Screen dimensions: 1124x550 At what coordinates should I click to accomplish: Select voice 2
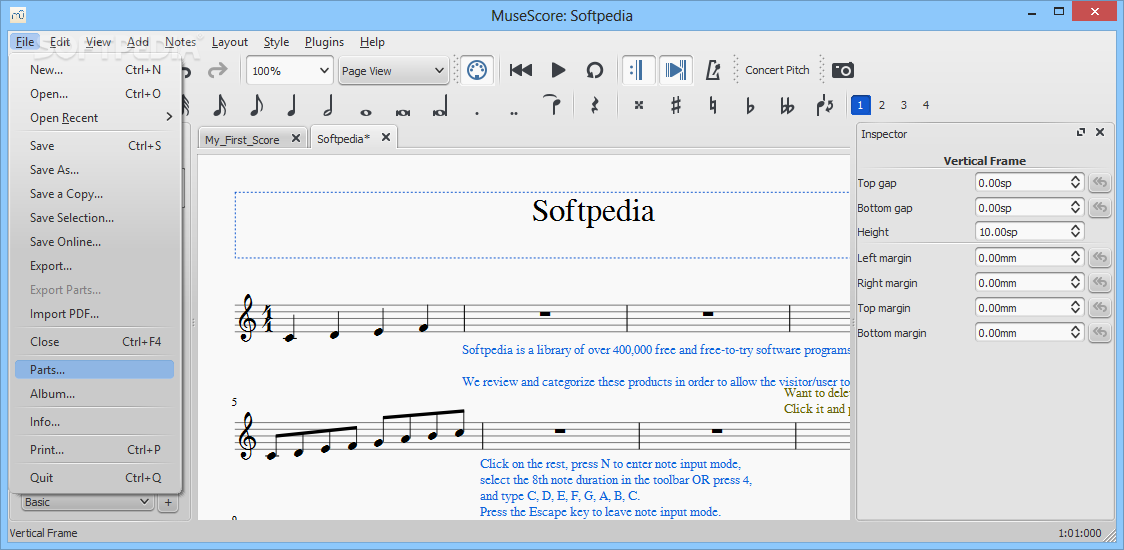click(x=882, y=105)
